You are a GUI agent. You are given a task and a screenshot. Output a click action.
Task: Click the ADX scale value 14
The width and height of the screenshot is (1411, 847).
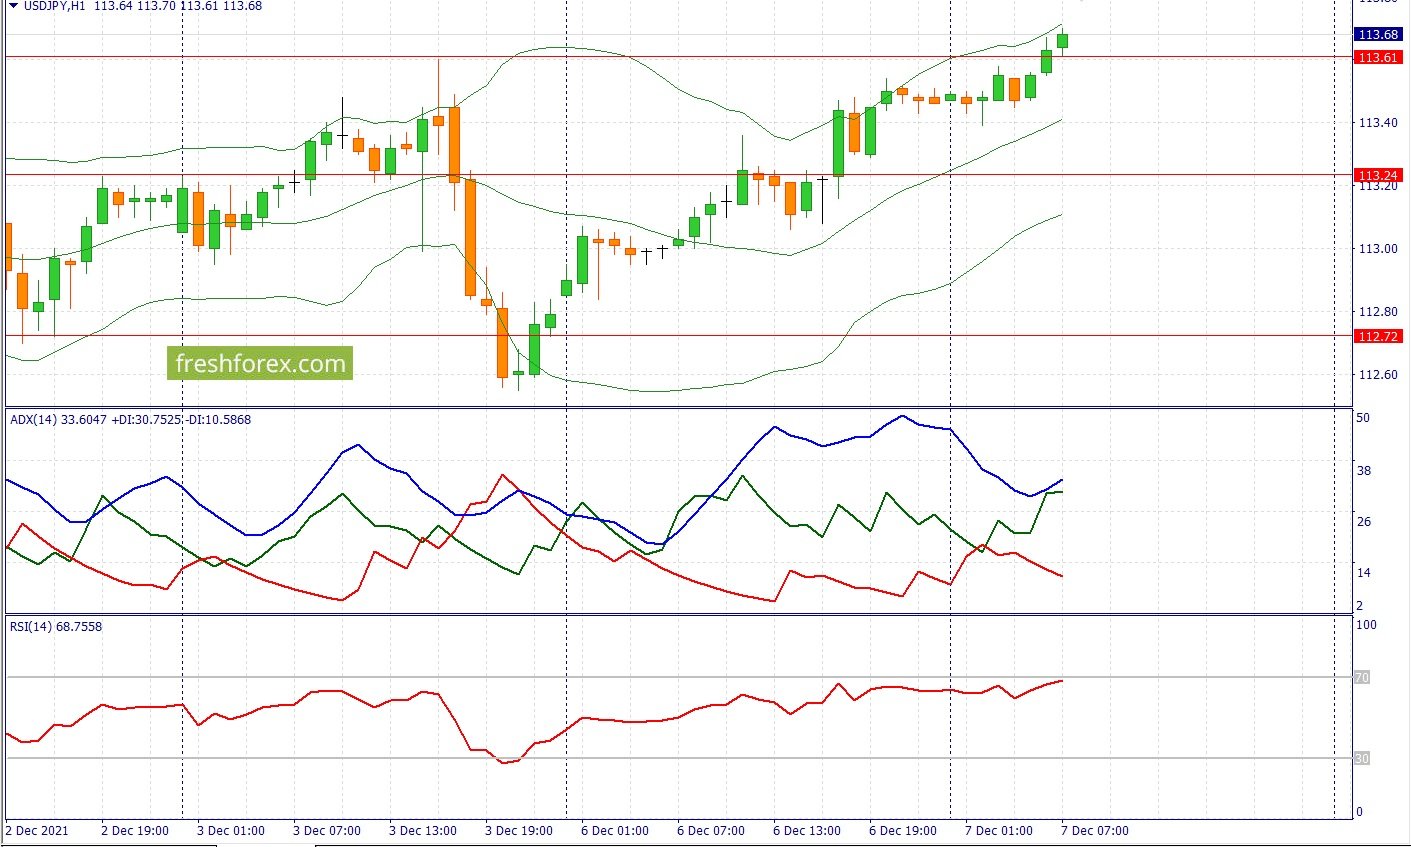pyautogui.click(x=1362, y=573)
